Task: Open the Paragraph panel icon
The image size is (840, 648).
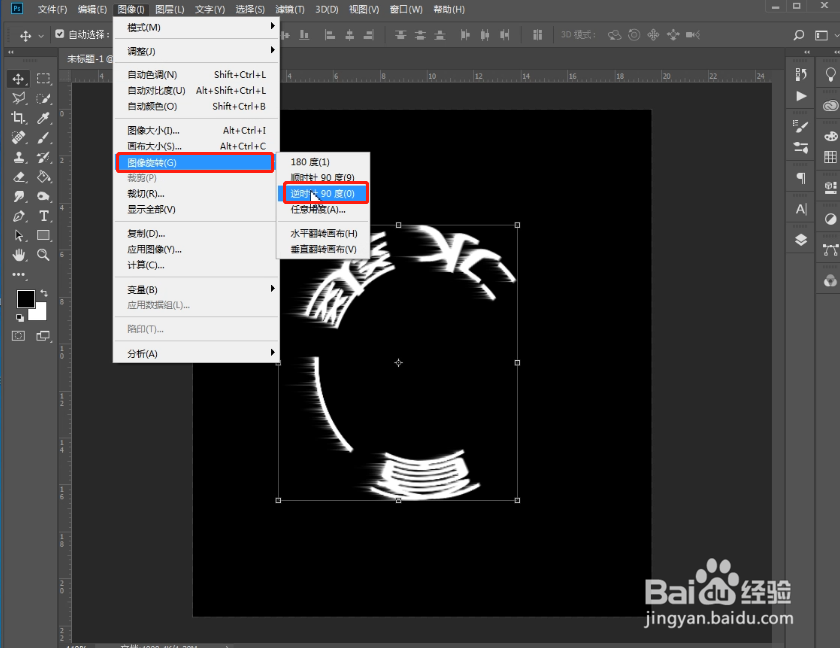Action: click(x=801, y=178)
